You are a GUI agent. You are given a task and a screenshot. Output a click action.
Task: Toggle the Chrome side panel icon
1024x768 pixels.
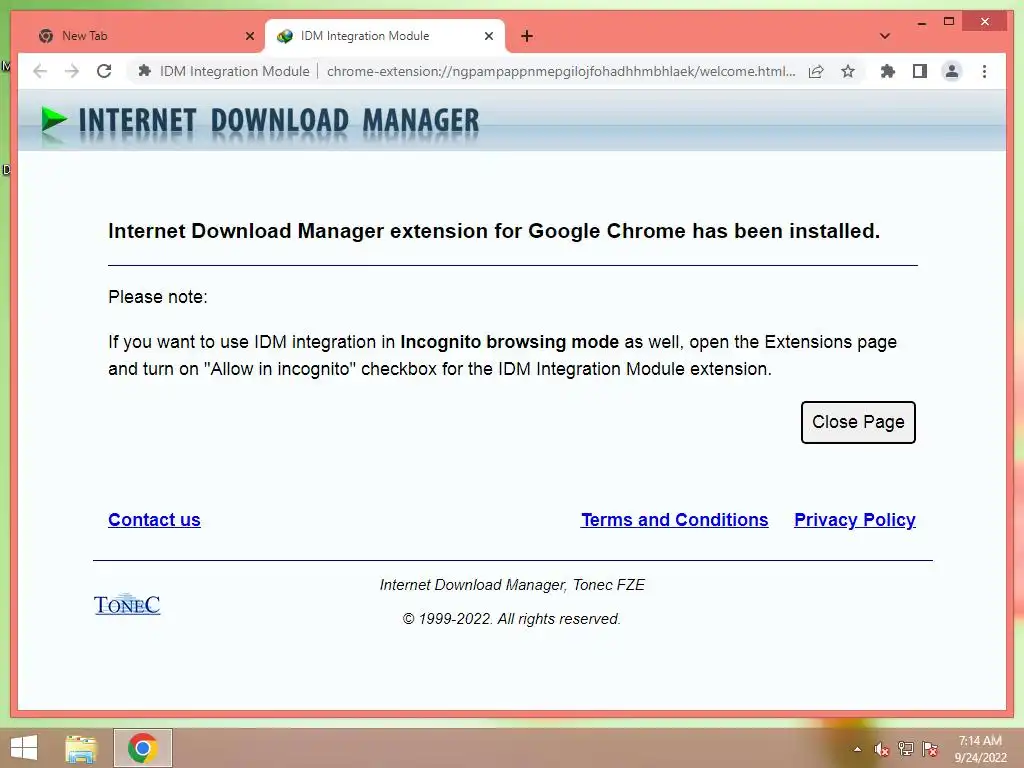(x=920, y=71)
